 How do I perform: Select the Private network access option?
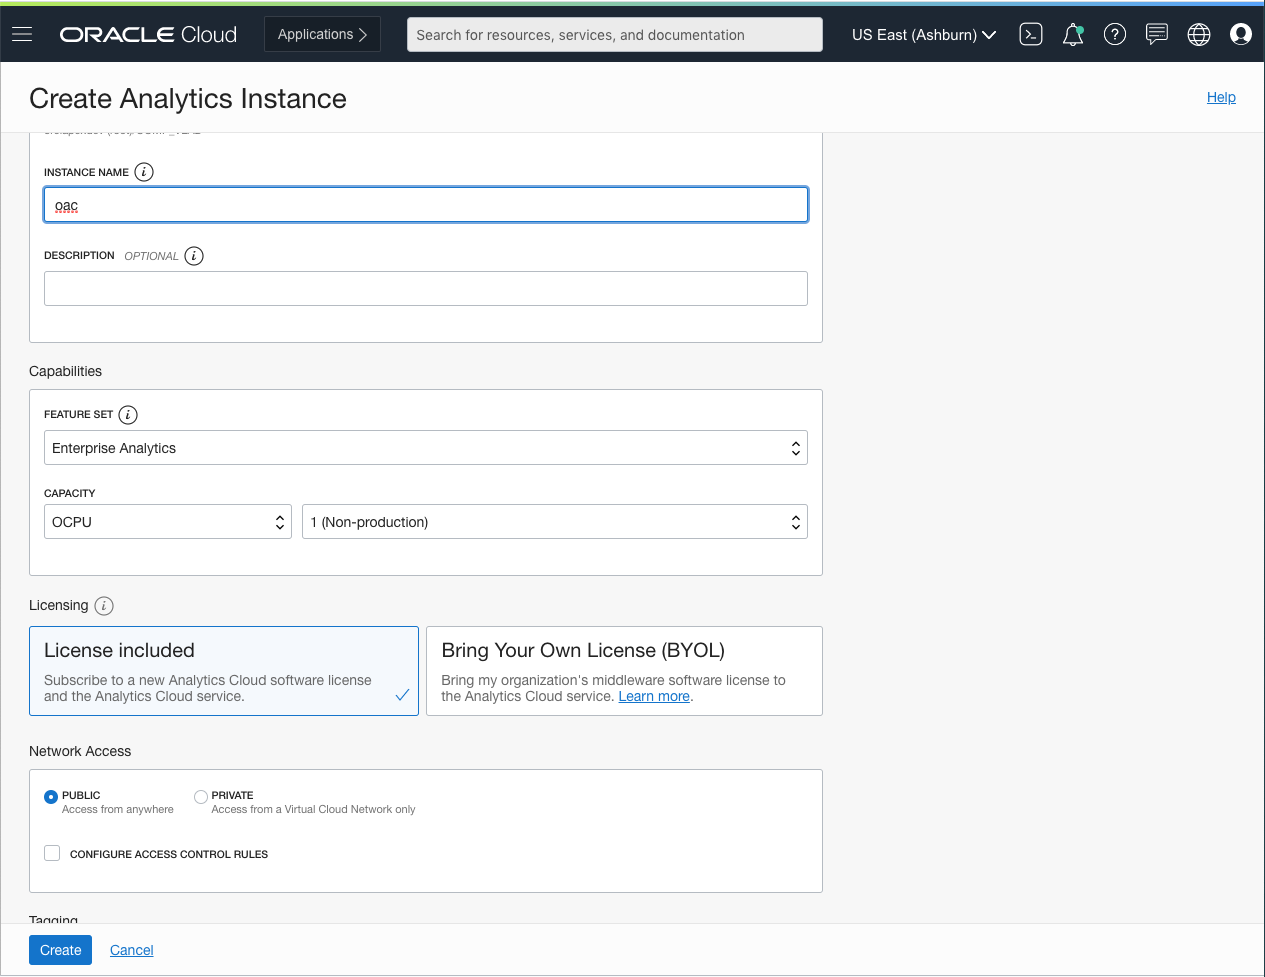pos(200,796)
